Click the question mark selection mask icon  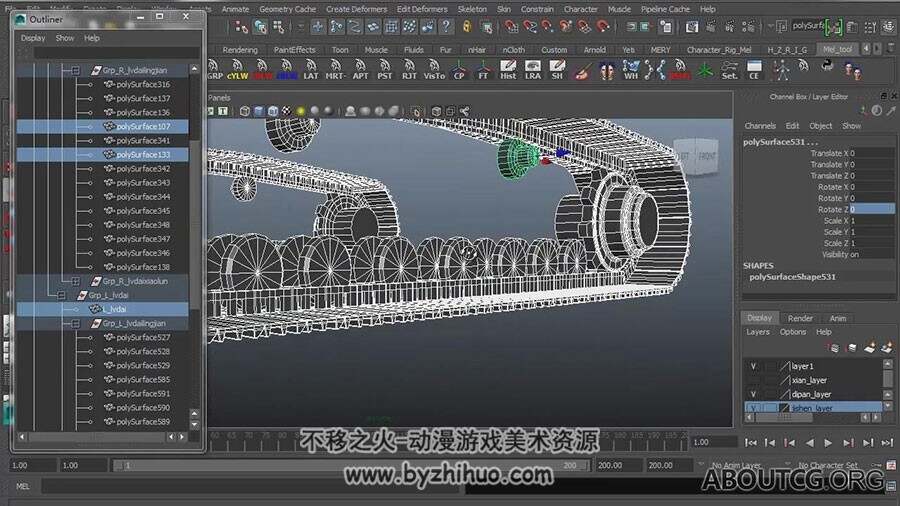click(x=446, y=26)
